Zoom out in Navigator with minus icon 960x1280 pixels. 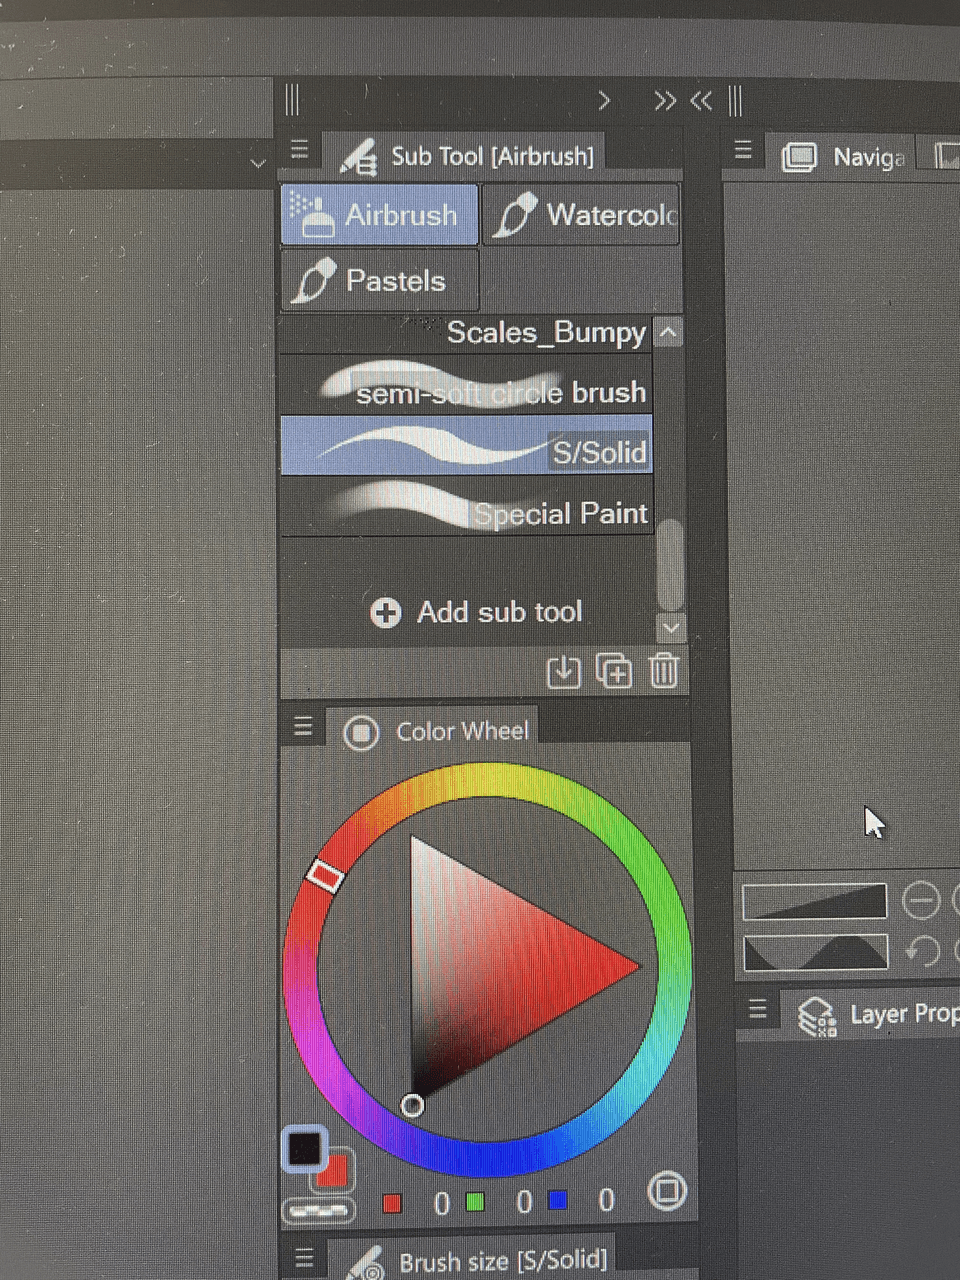[920, 900]
